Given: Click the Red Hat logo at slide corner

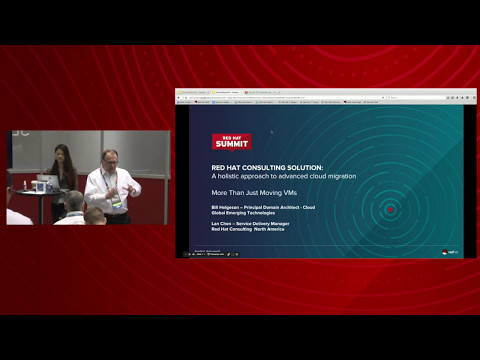Looking at the screenshot, I should point(450,252).
